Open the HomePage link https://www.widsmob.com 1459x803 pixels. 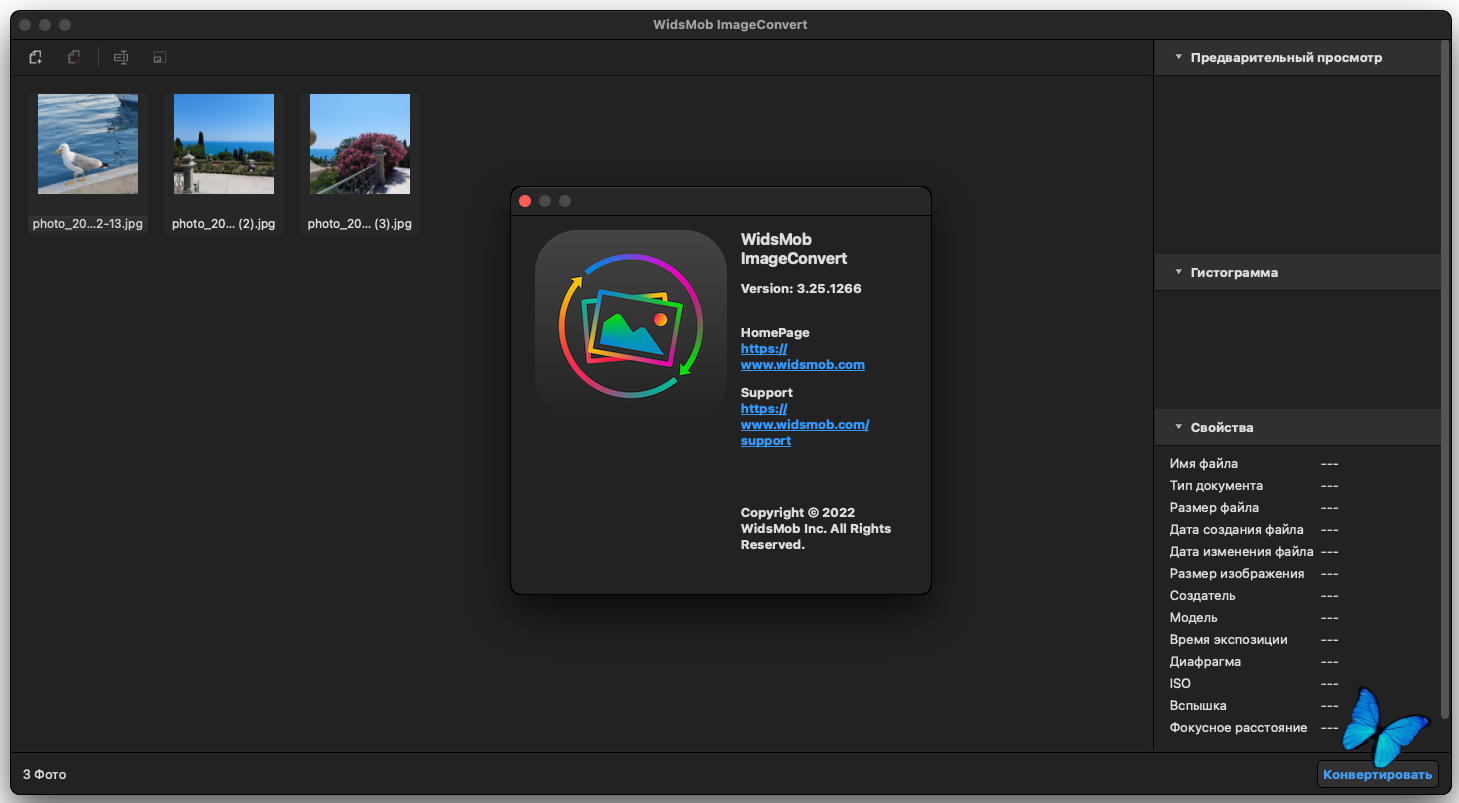point(803,357)
